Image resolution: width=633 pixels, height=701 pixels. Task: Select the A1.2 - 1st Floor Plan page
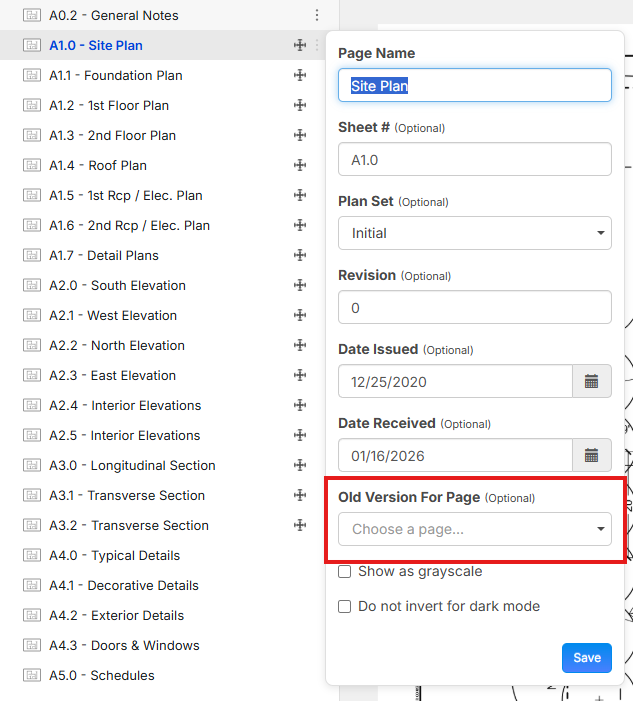click(109, 106)
